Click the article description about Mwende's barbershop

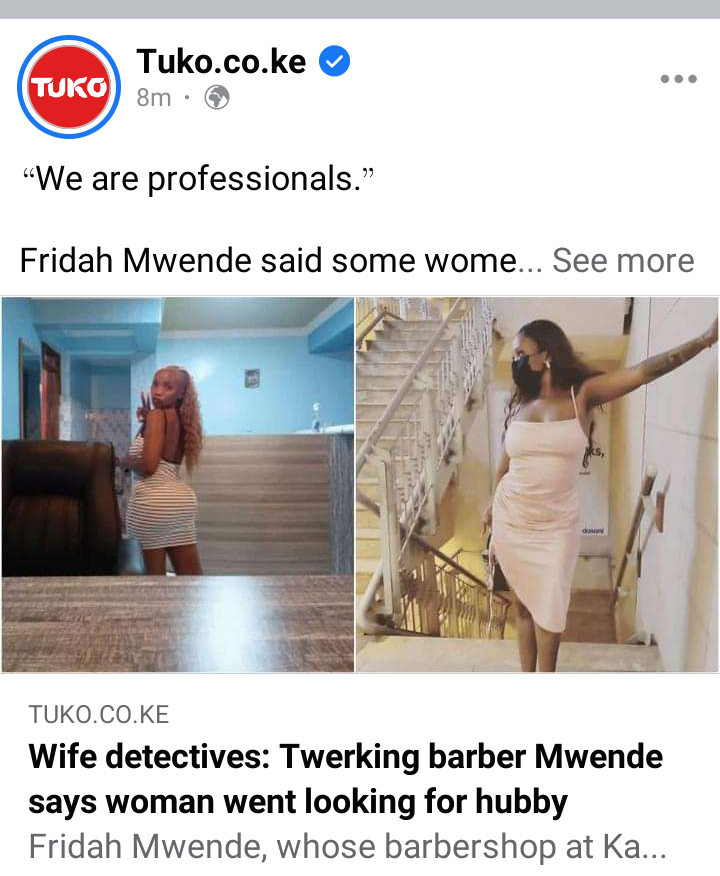347,846
